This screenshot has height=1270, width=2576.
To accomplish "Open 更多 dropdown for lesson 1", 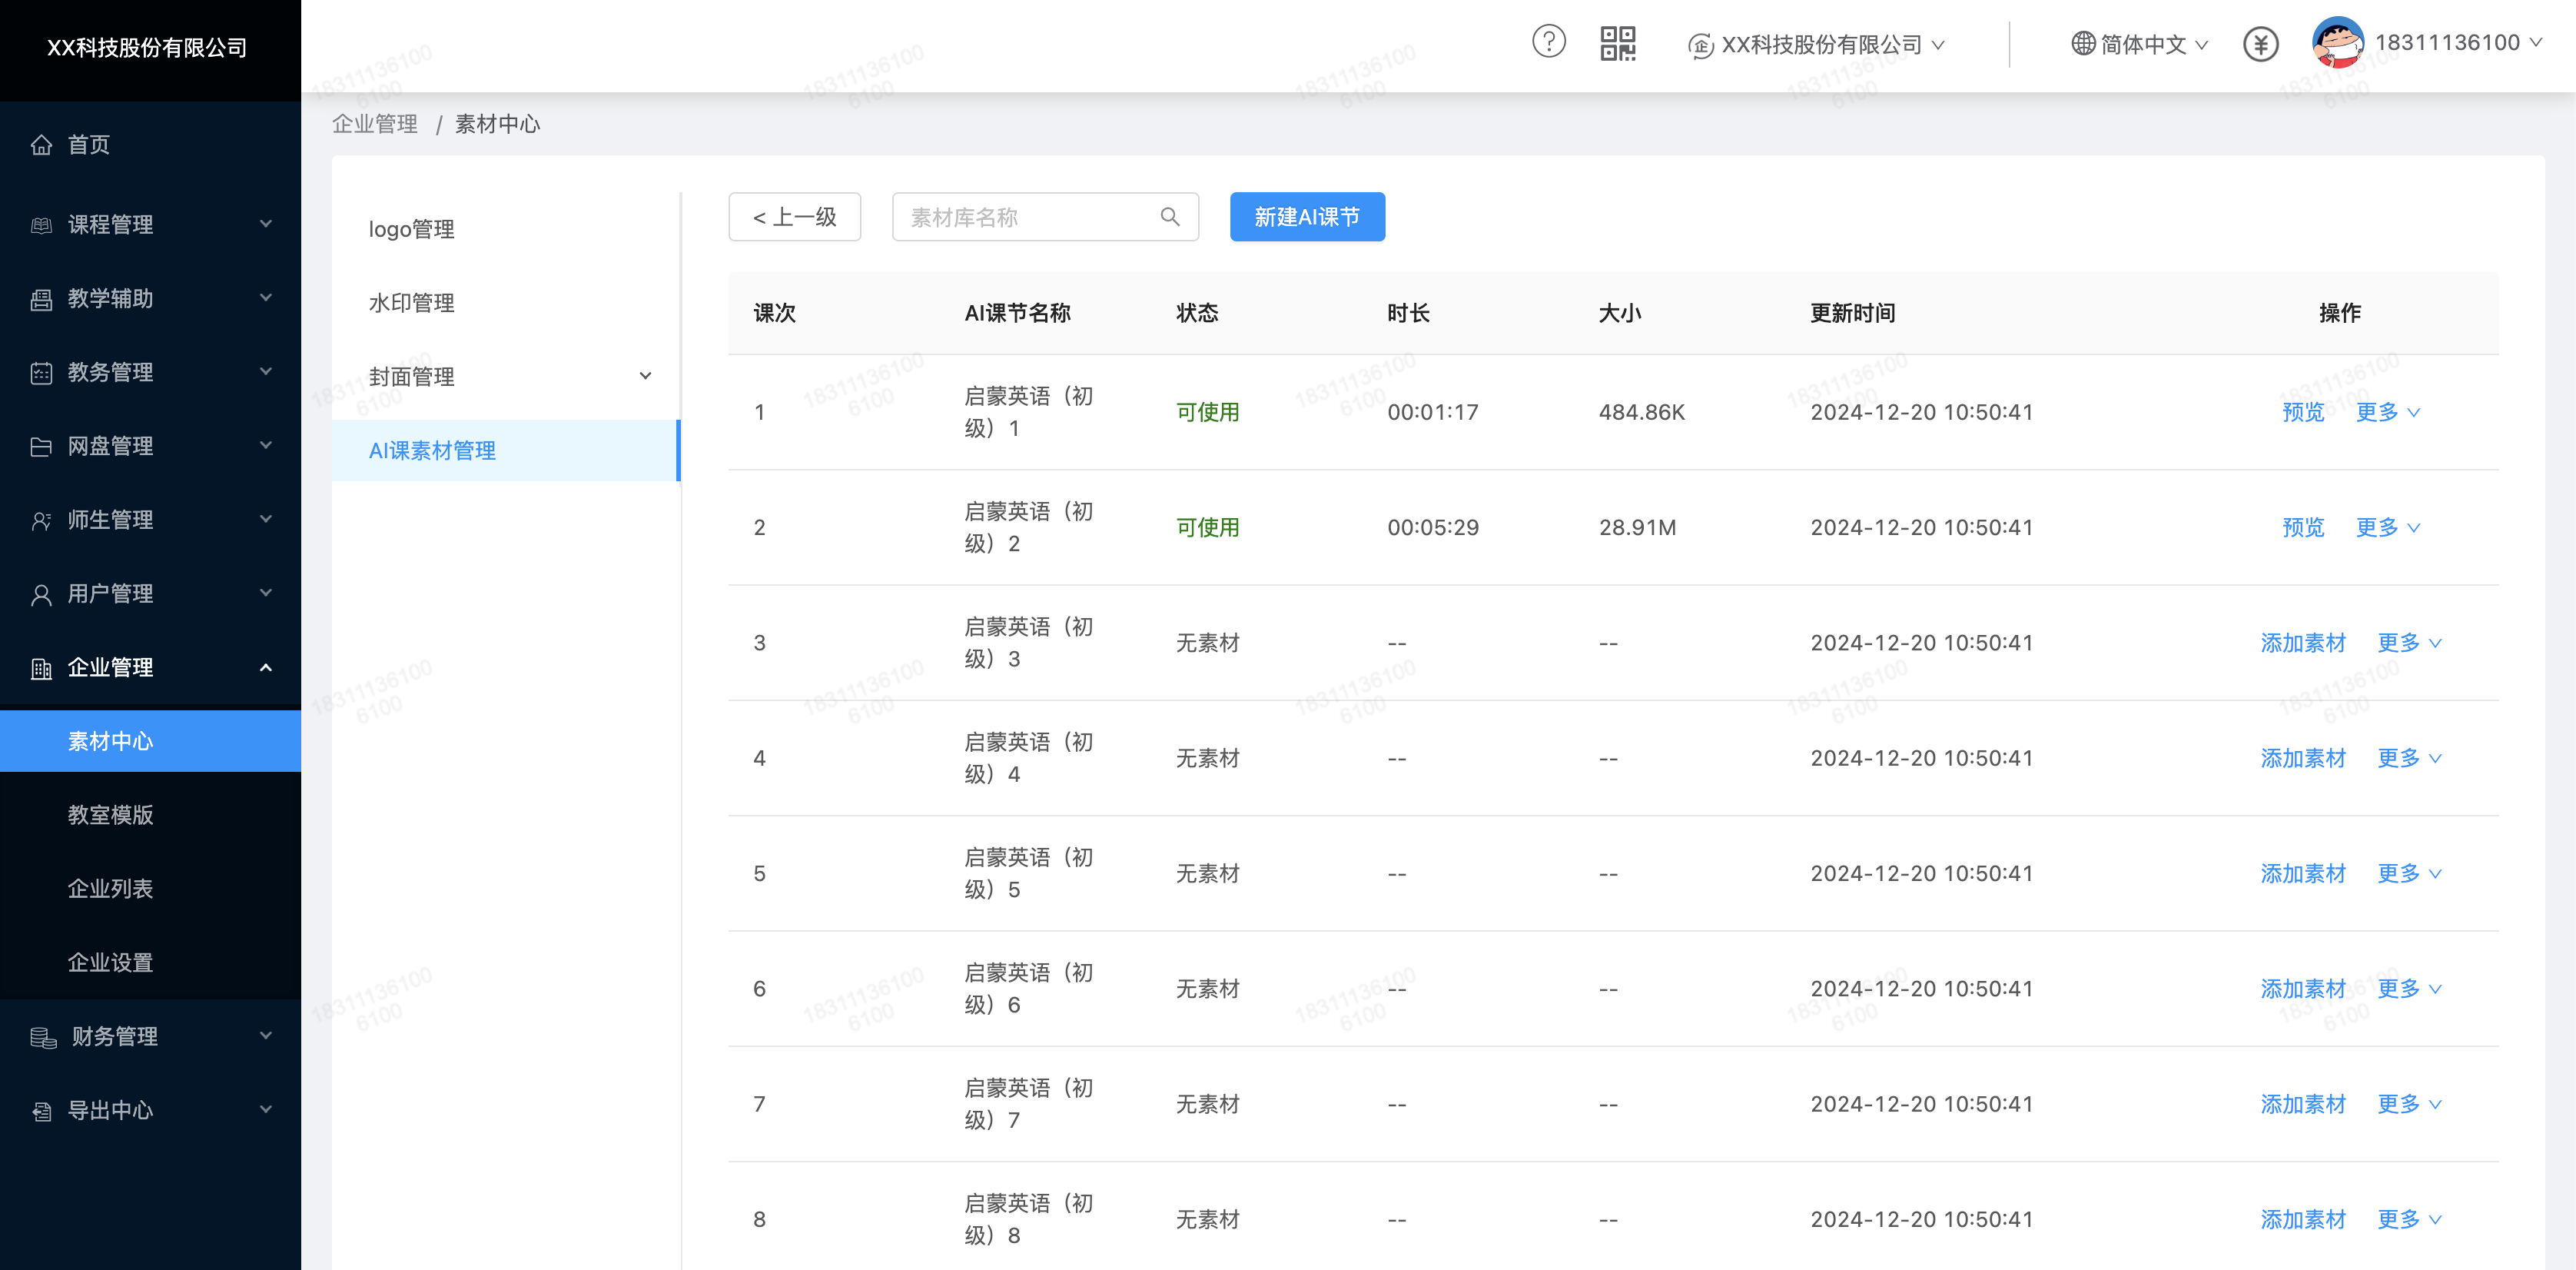I will click(x=2387, y=412).
